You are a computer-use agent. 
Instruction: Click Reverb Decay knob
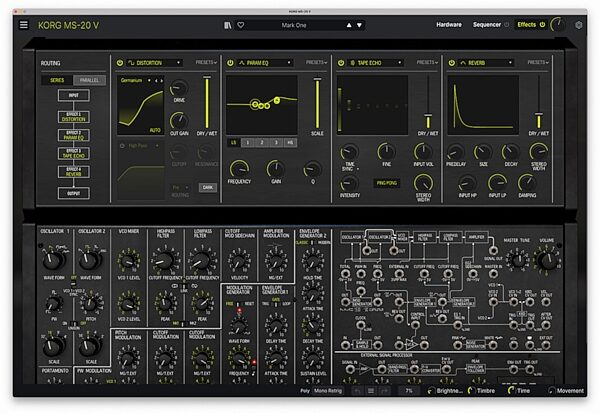coord(510,152)
